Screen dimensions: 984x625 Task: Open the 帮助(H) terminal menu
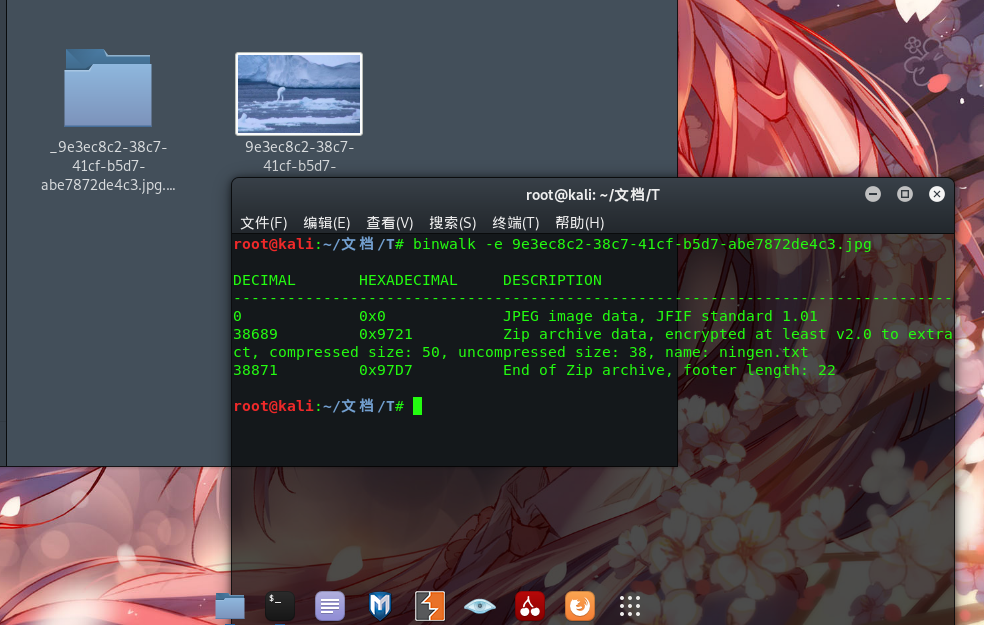click(x=579, y=223)
